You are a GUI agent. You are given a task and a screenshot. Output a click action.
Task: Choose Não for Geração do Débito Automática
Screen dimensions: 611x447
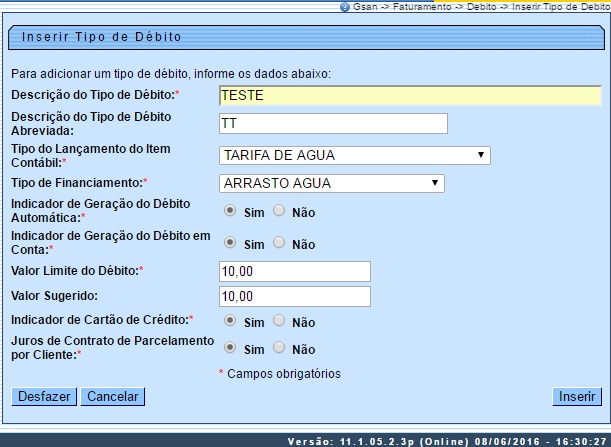(279, 211)
